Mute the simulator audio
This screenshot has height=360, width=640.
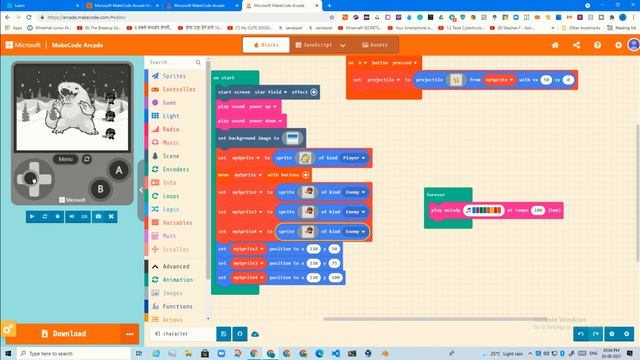coord(71,216)
